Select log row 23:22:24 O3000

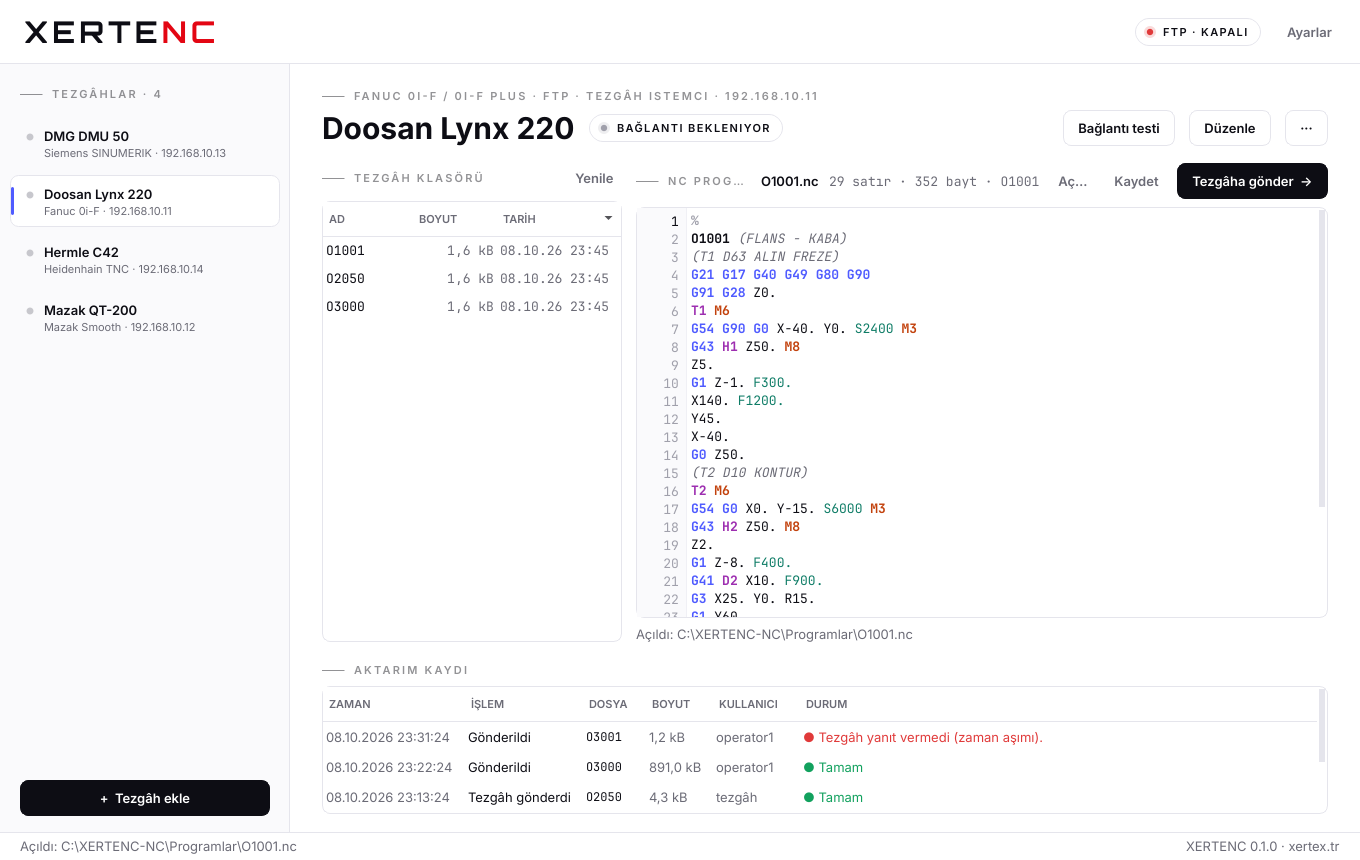tap(820, 767)
